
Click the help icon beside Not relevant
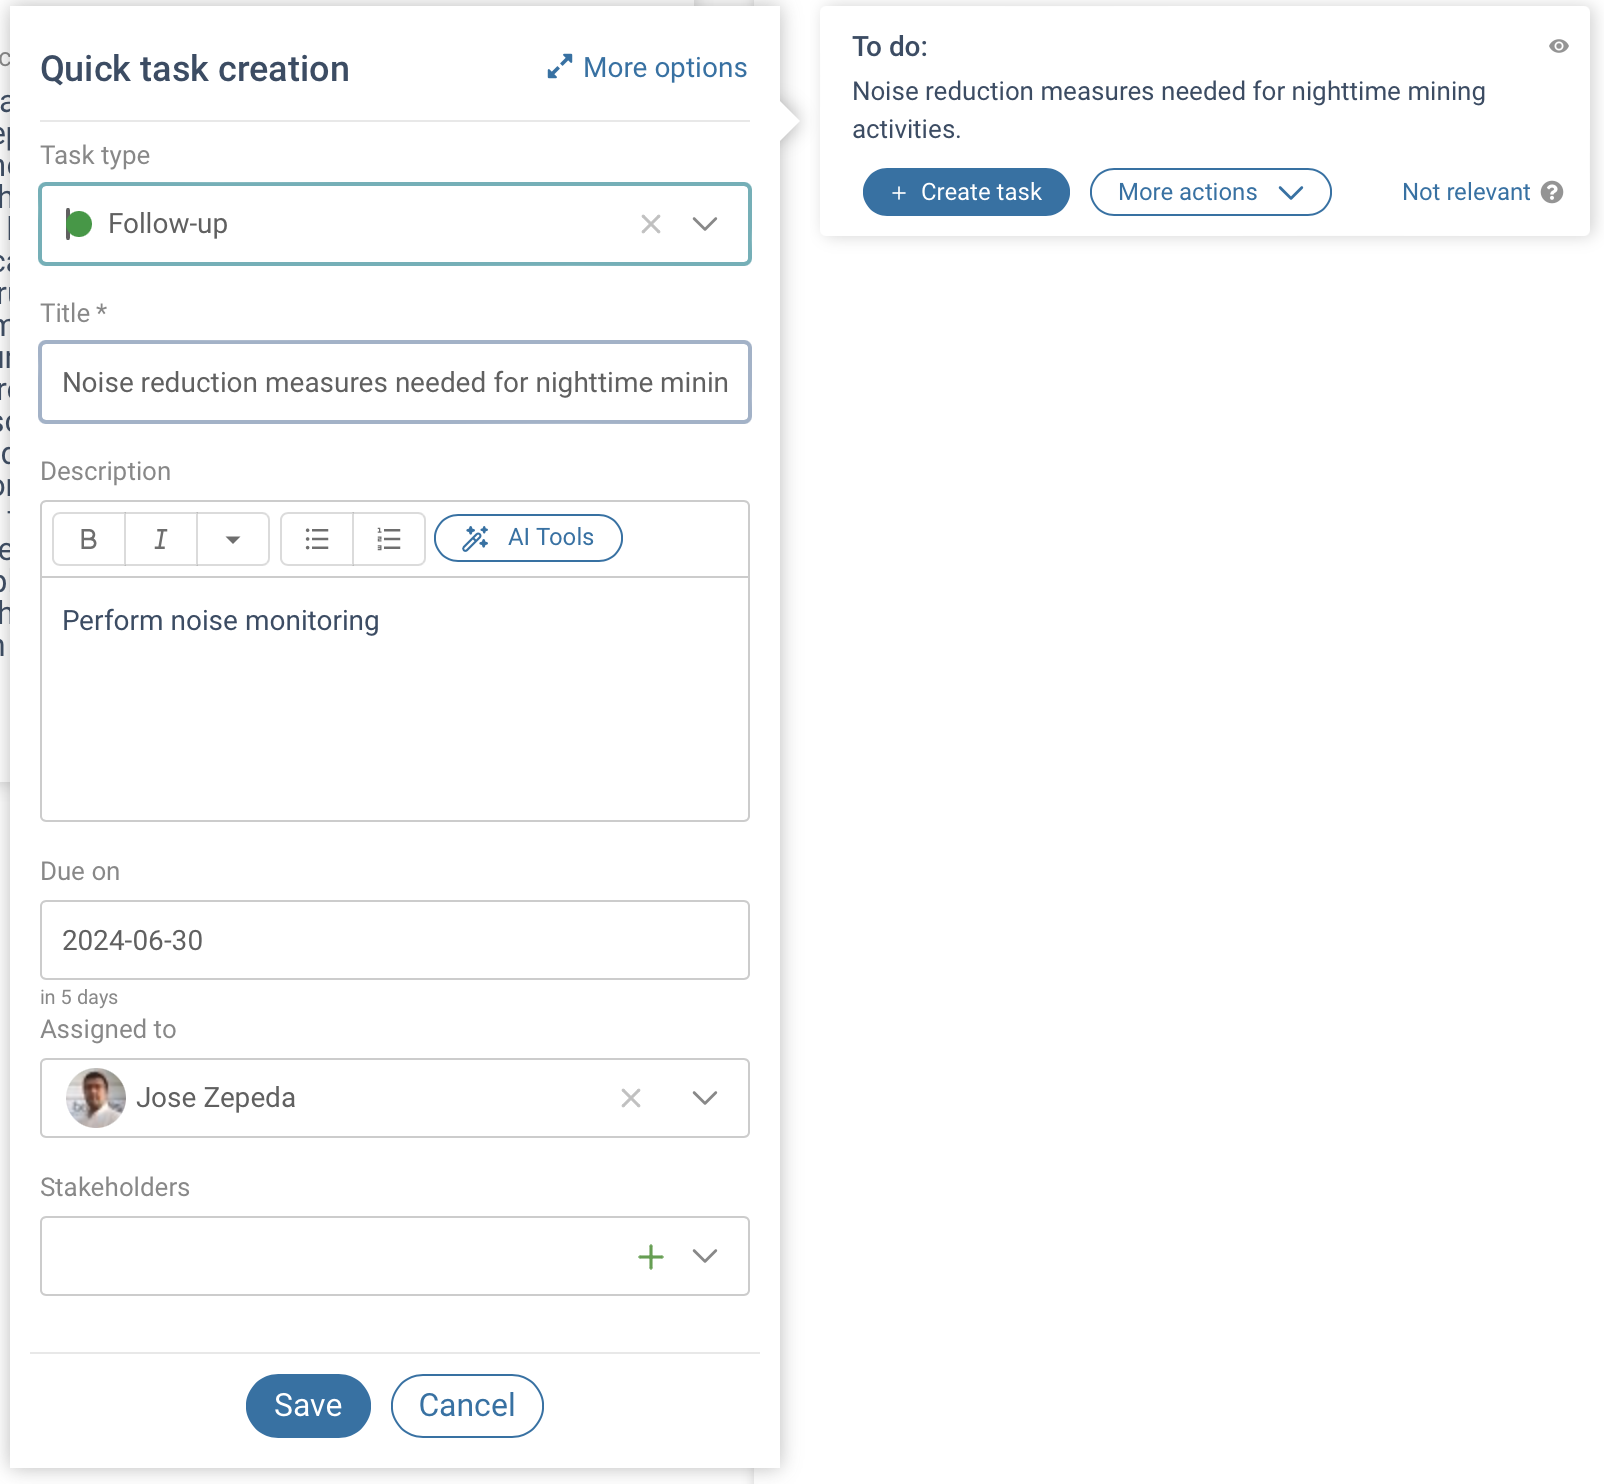tap(1552, 192)
